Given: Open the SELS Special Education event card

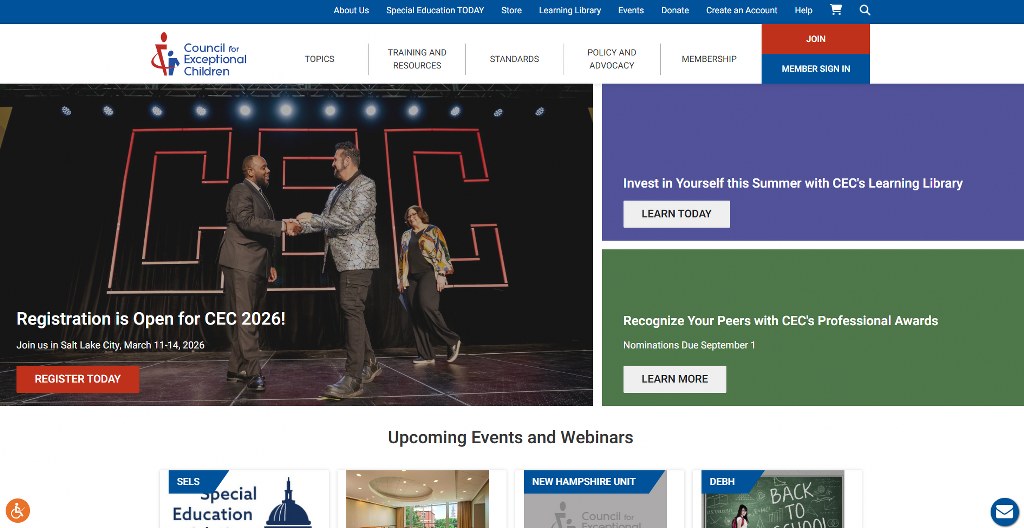Looking at the screenshot, I should pos(244,499).
